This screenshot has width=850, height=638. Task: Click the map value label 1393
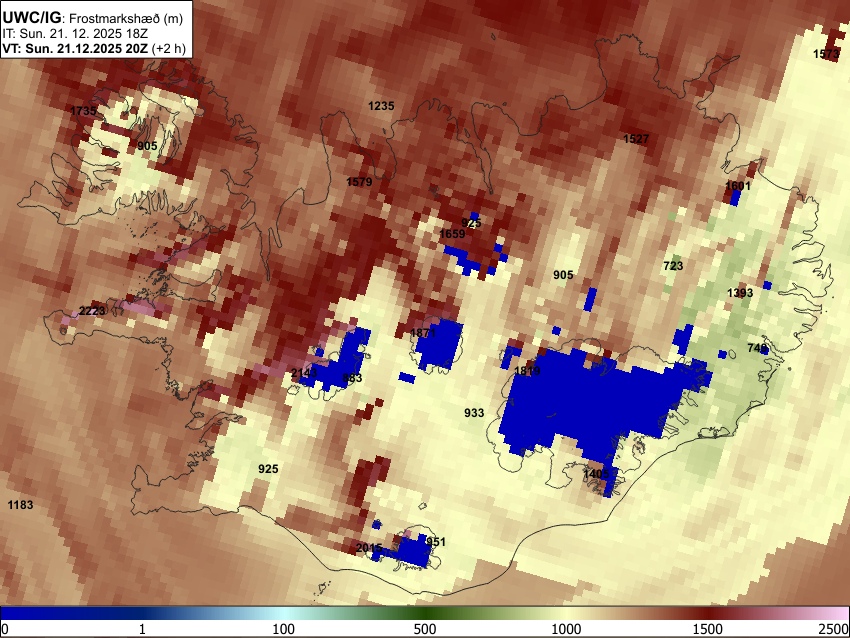click(x=740, y=293)
